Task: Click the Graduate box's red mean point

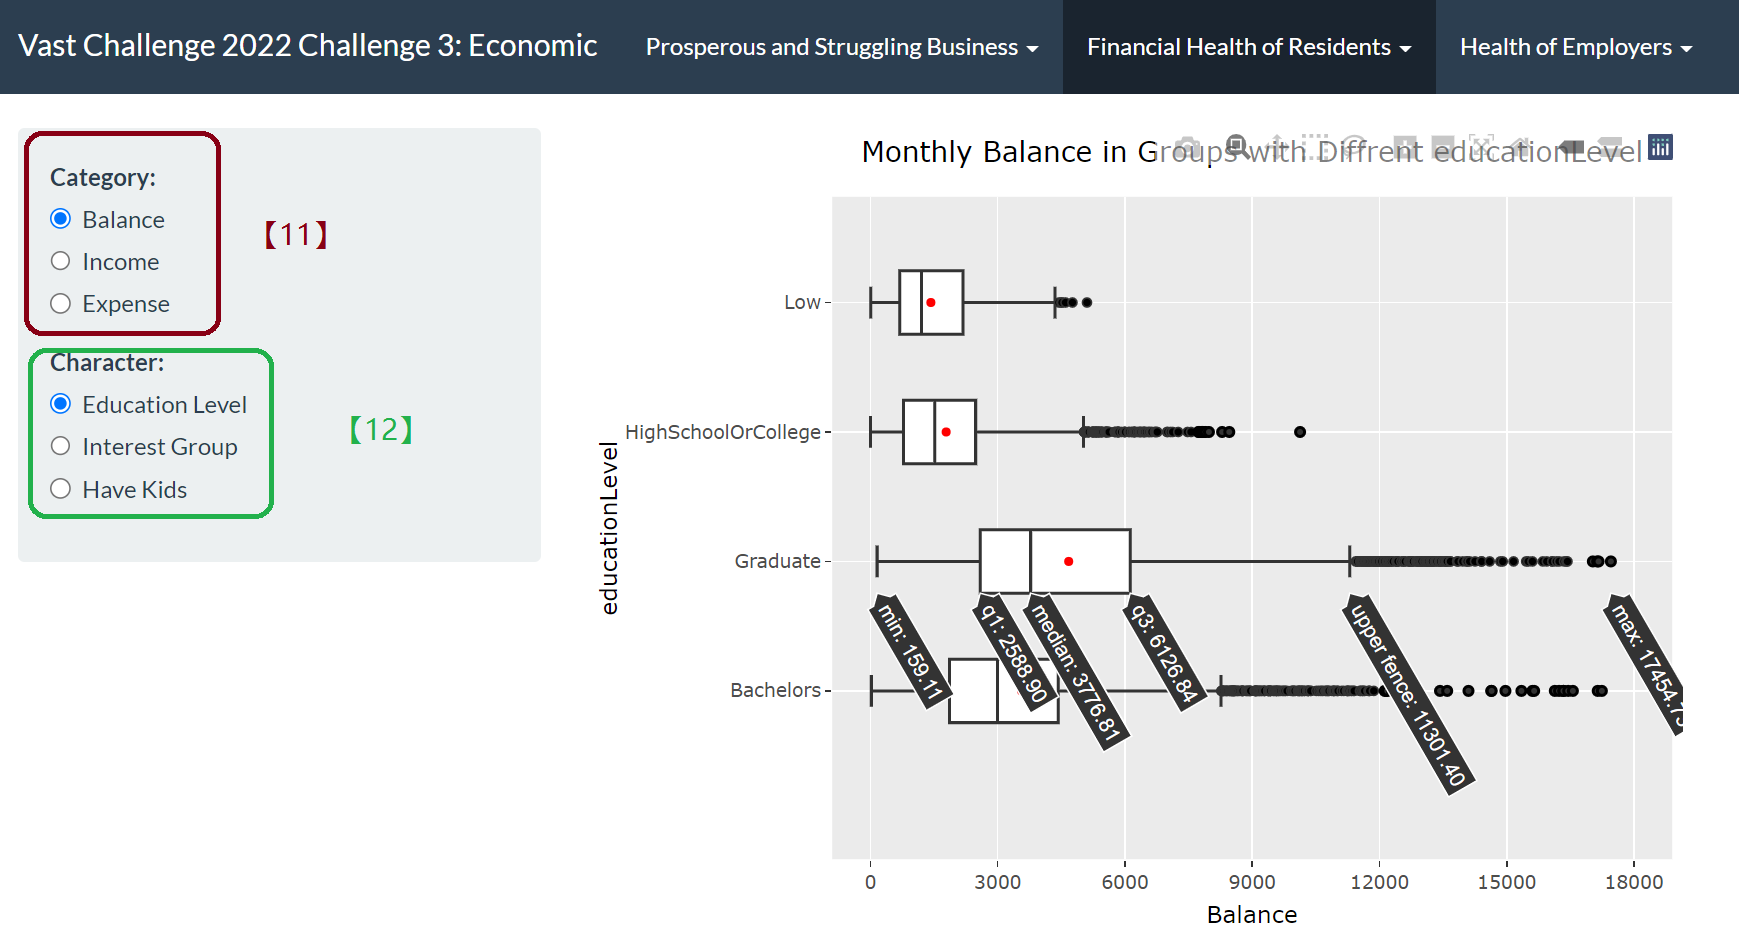Action: (x=1068, y=561)
